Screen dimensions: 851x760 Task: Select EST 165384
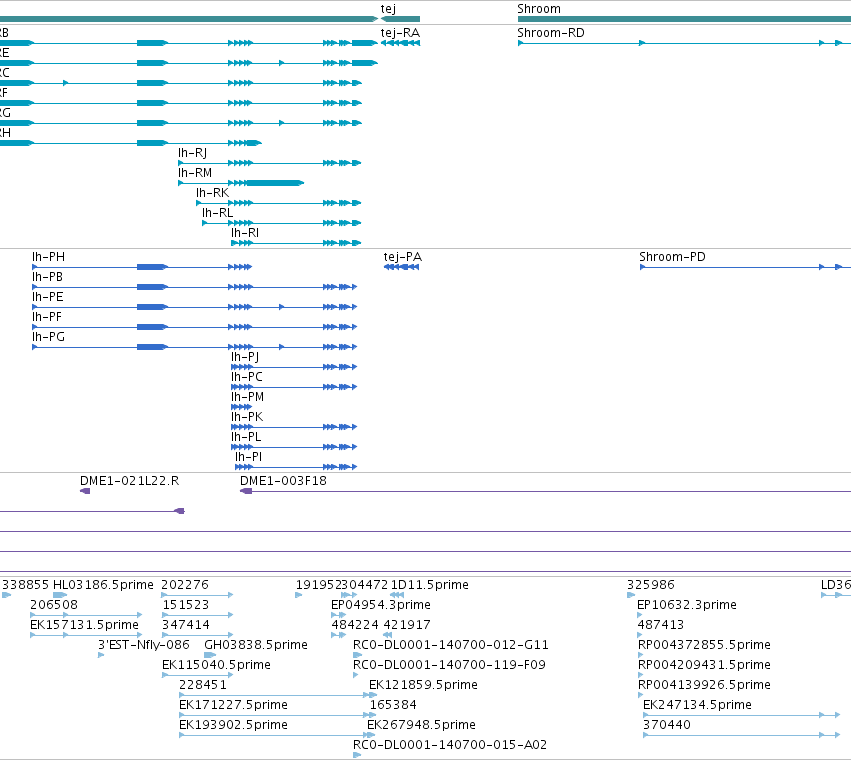click(393, 705)
